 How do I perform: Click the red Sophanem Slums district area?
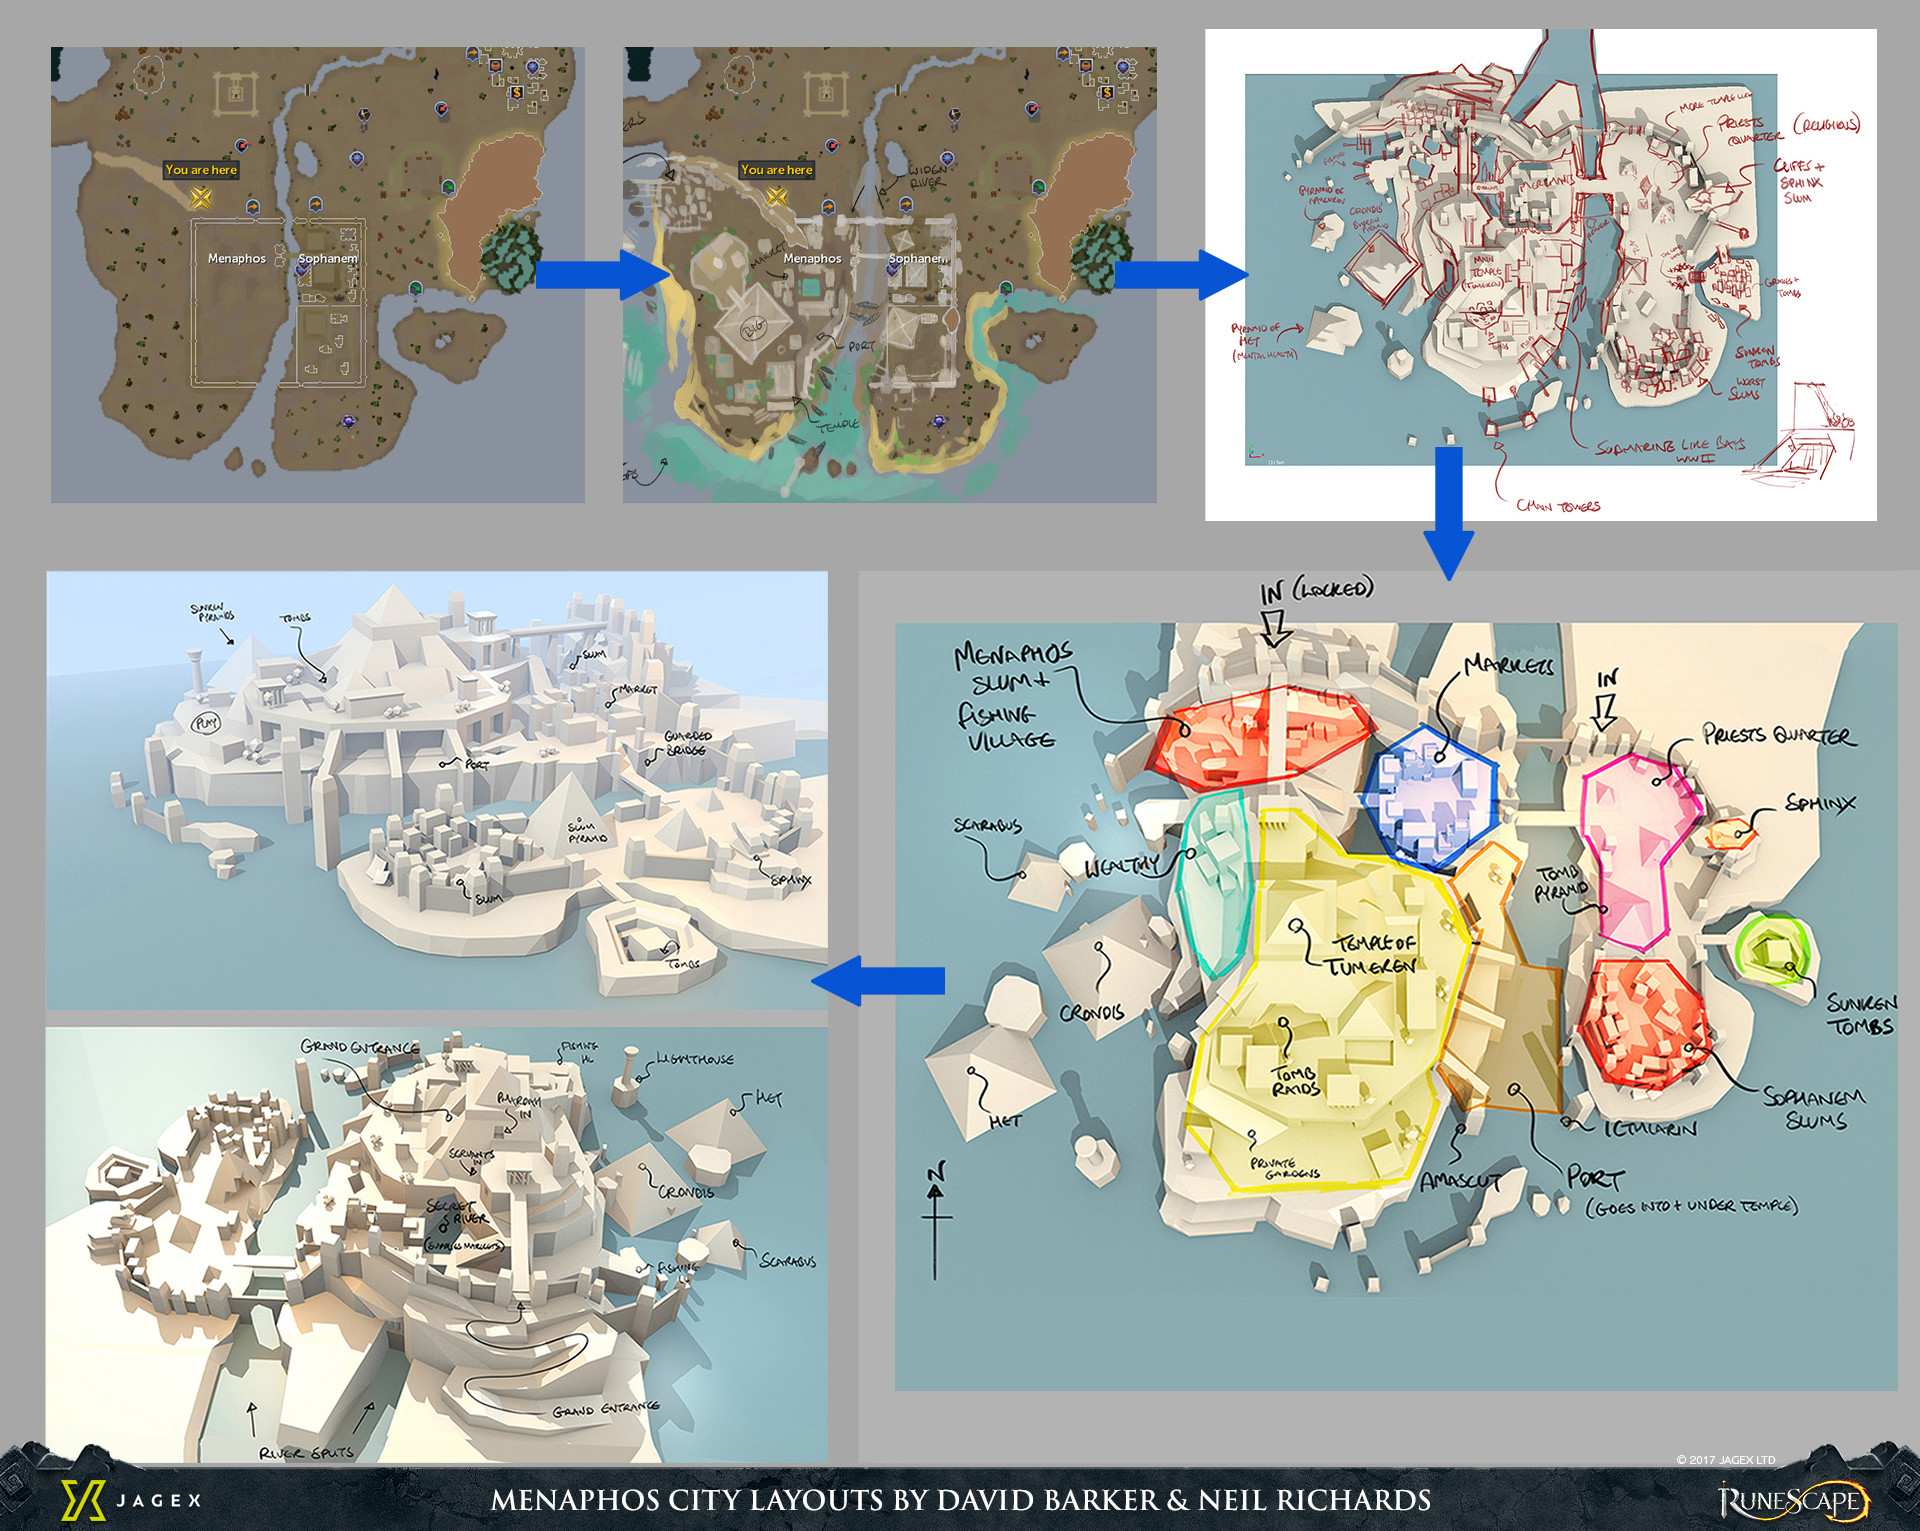(1645, 1023)
